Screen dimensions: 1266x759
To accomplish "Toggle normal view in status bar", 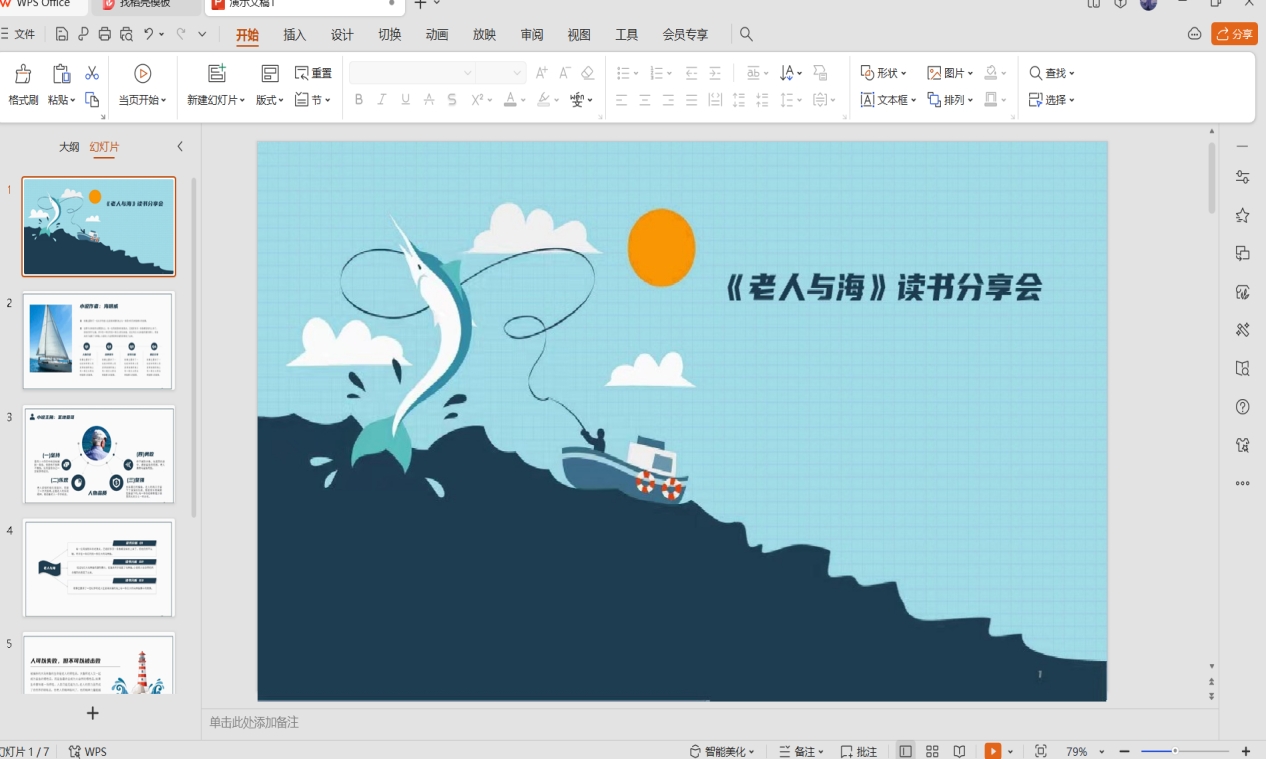I will pos(905,751).
